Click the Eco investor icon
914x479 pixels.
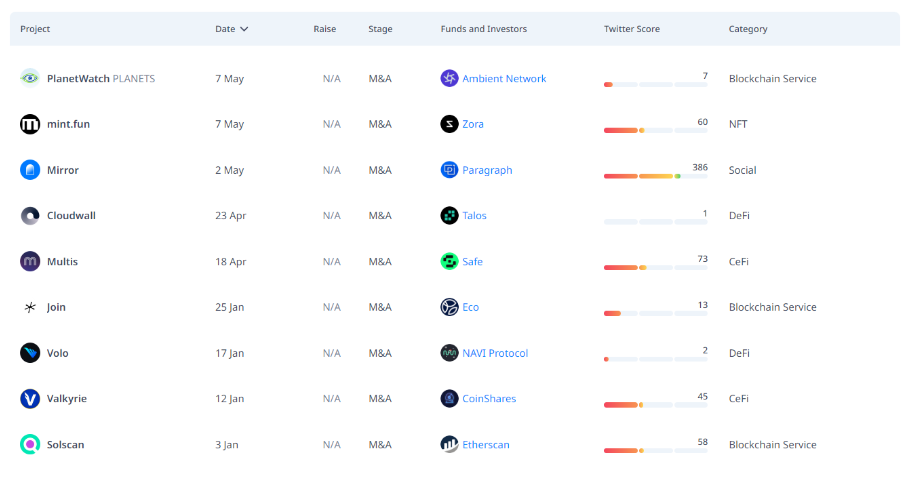tap(449, 307)
